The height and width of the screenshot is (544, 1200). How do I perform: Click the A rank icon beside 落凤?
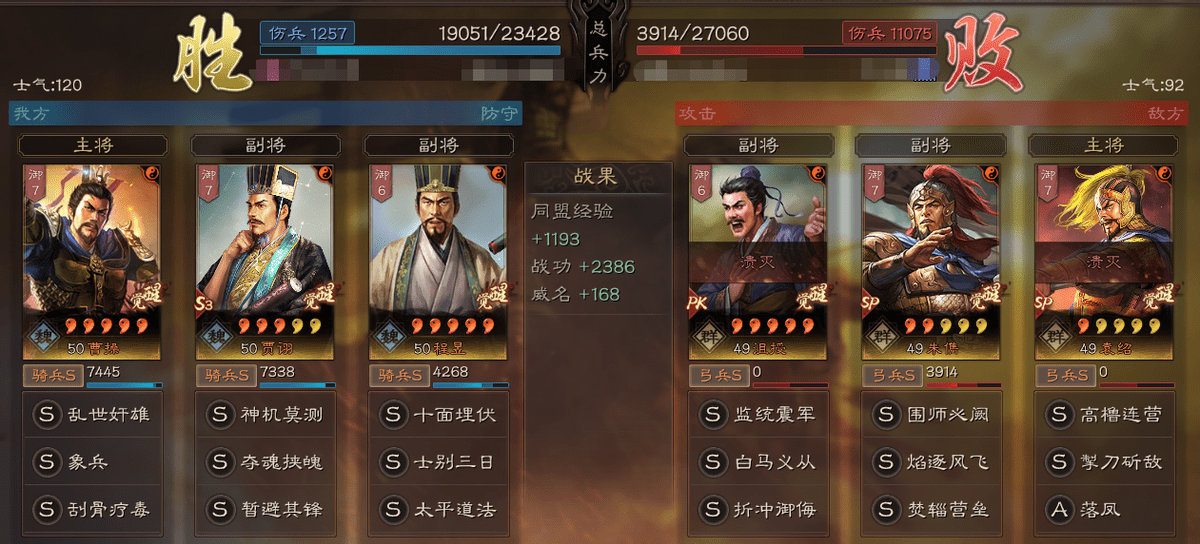[x=1060, y=509]
